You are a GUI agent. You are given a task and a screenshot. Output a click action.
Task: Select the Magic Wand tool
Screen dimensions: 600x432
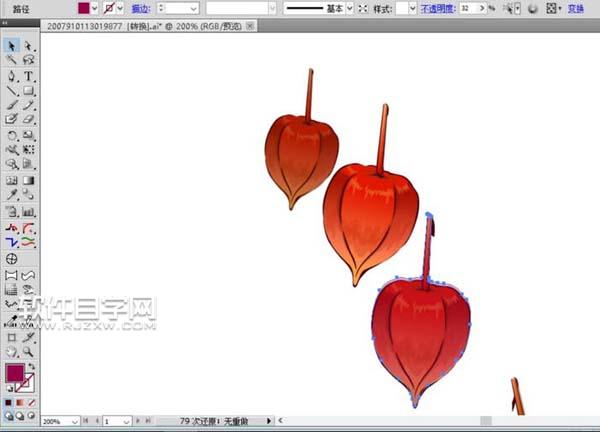(x=11, y=61)
